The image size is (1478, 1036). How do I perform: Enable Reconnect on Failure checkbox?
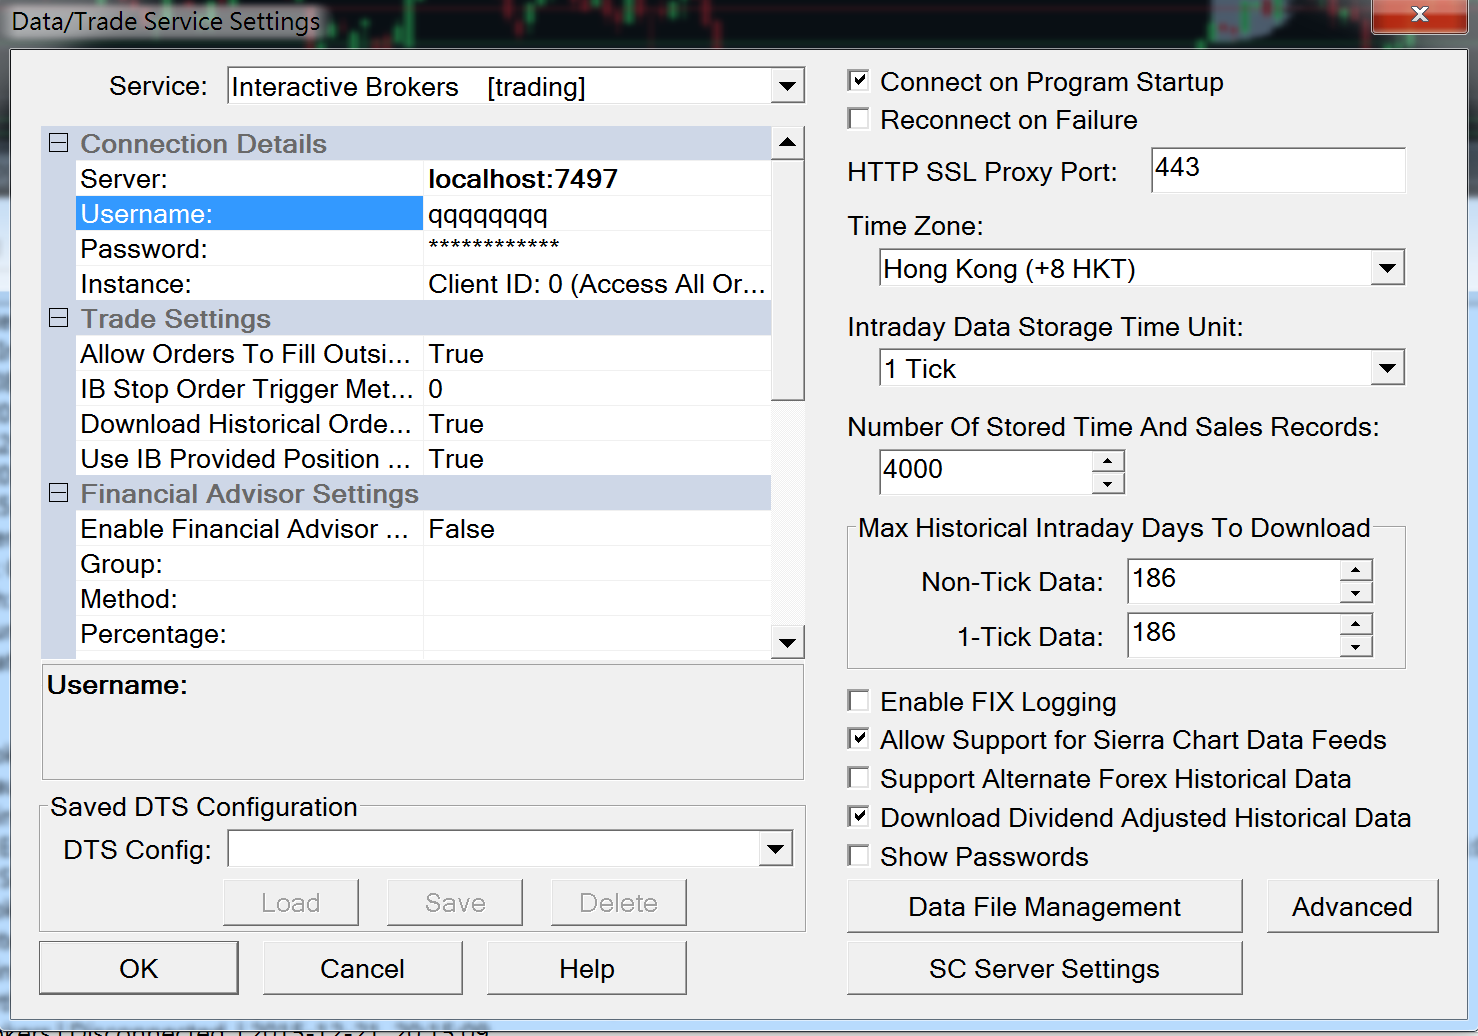click(859, 119)
